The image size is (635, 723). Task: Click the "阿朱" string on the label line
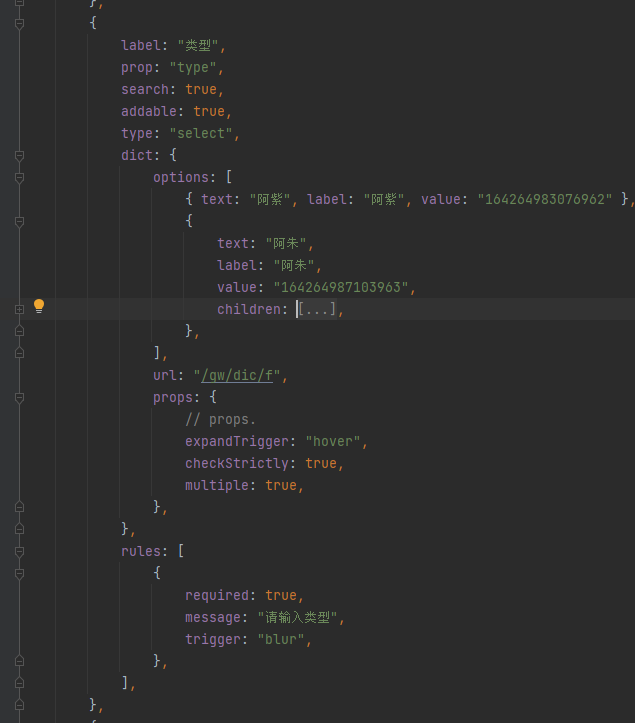pyautogui.click(x=294, y=266)
